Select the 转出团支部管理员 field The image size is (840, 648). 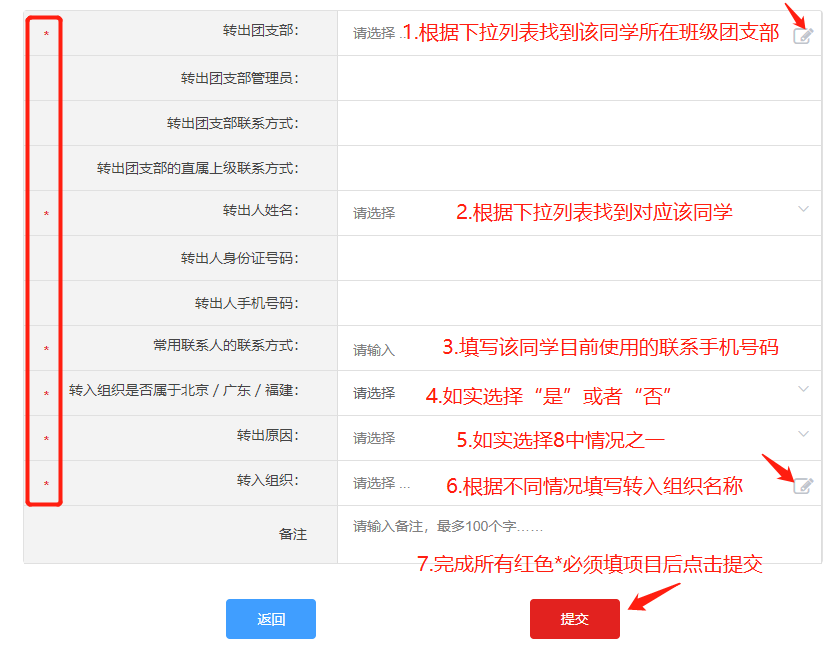click(580, 78)
